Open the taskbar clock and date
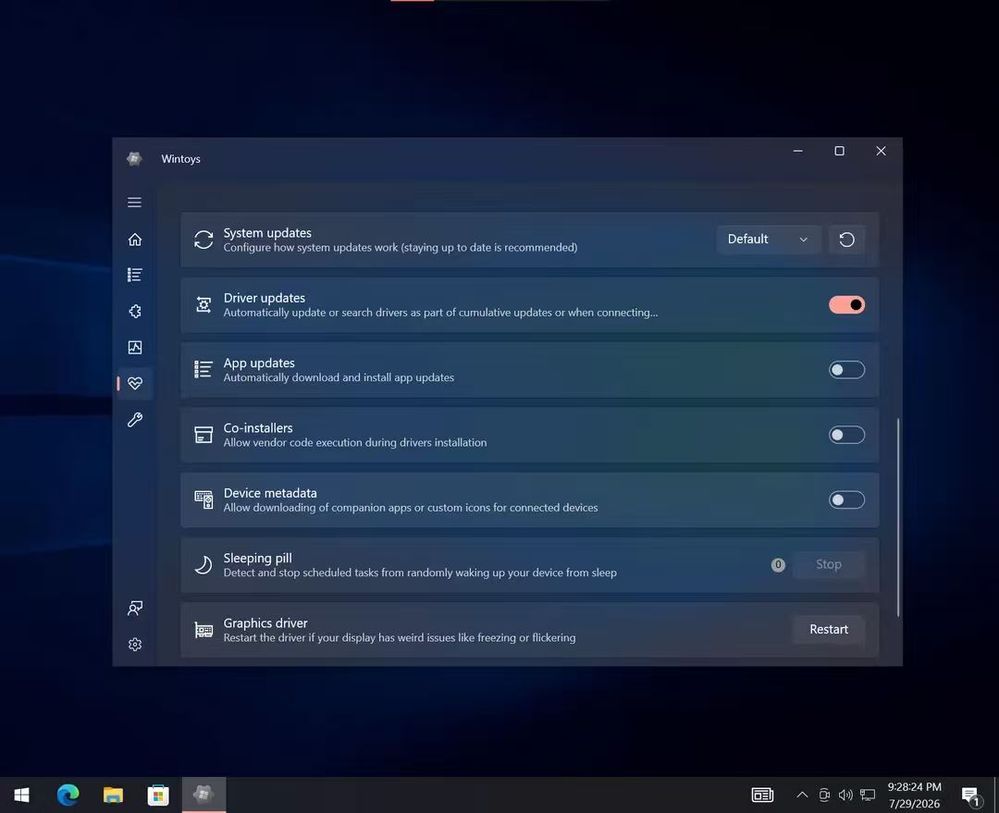The image size is (999, 813). pos(914,795)
